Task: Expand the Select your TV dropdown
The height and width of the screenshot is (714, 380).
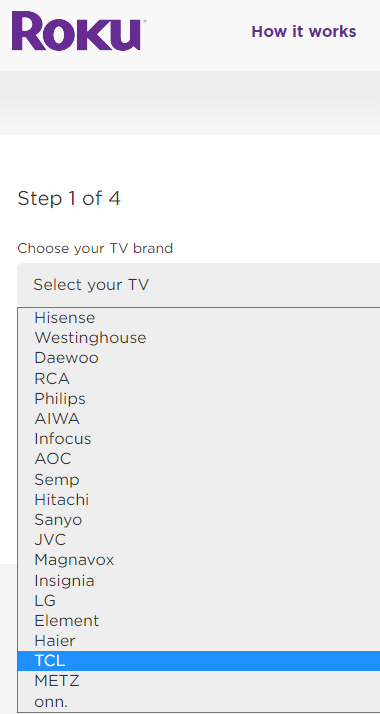Action: [198, 285]
